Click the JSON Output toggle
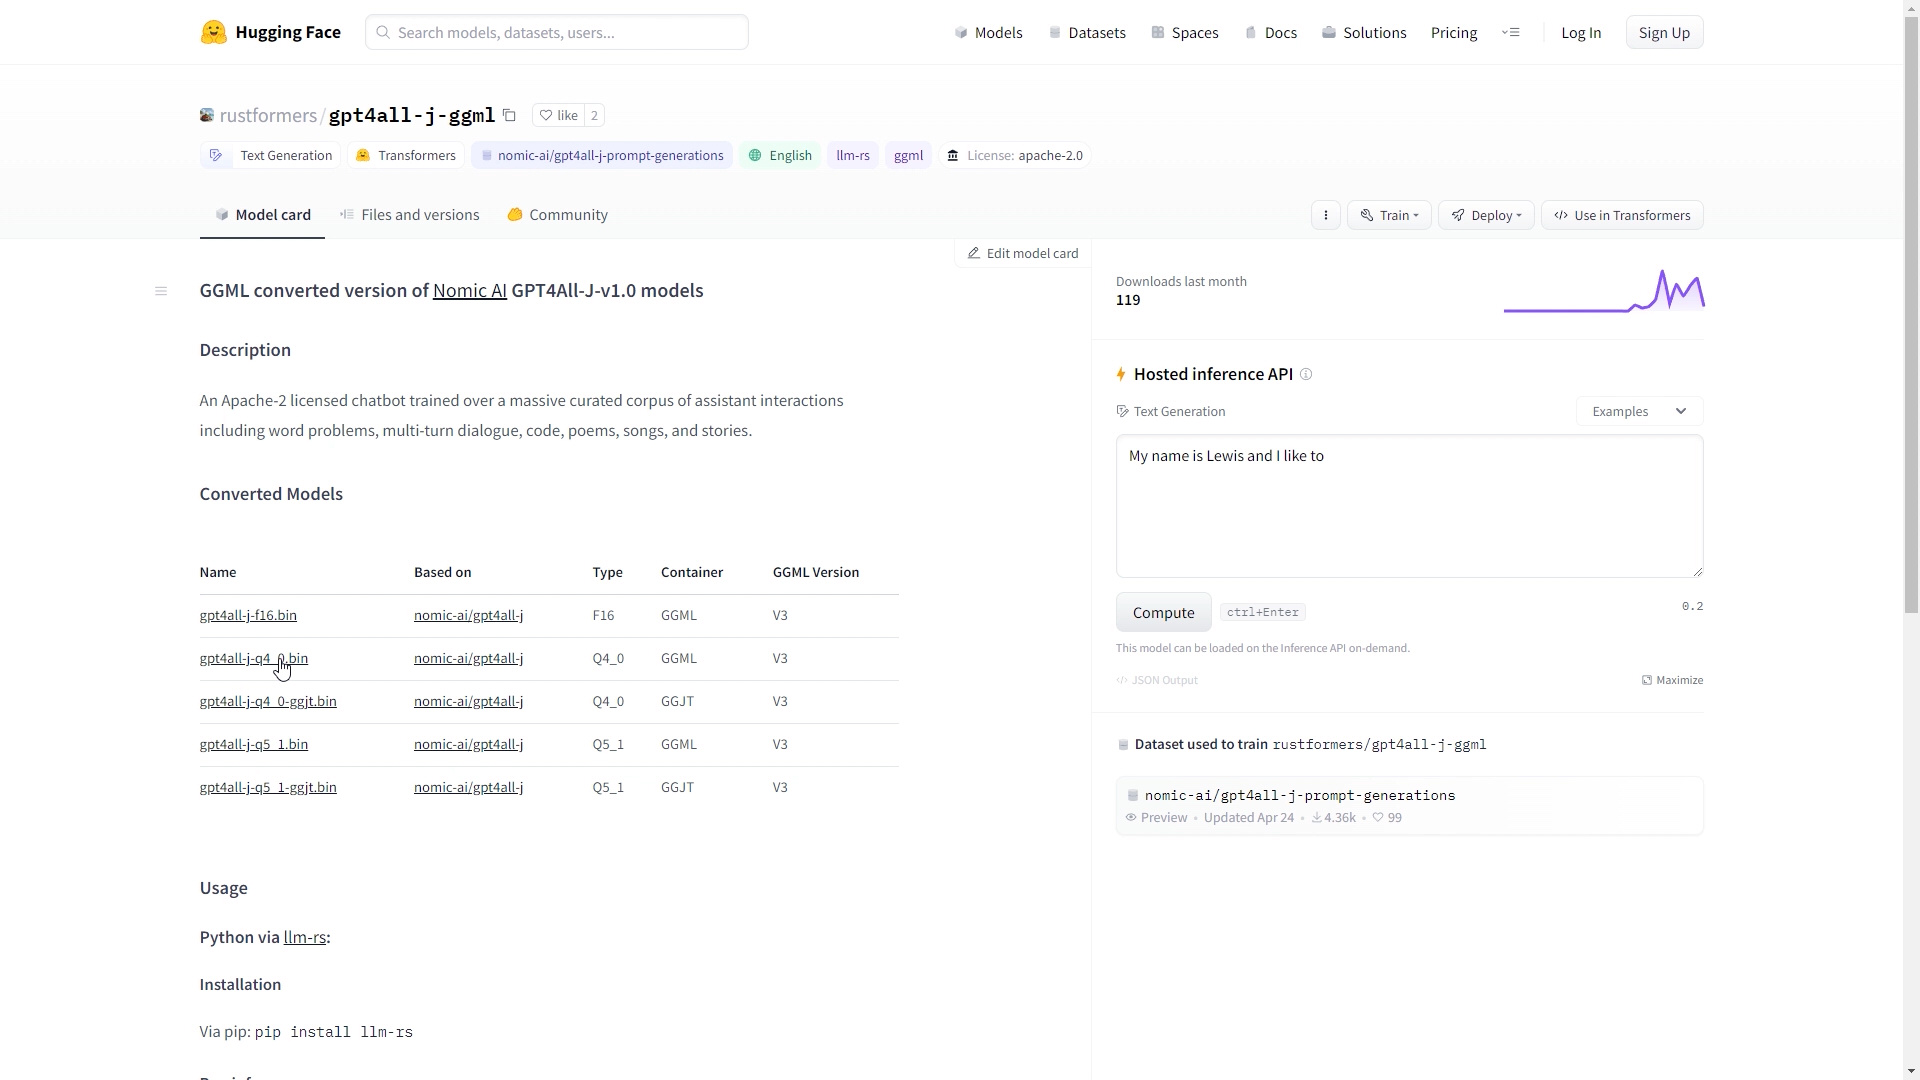The height and width of the screenshot is (1080, 1920). pyautogui.click(x=1157, y=680)
